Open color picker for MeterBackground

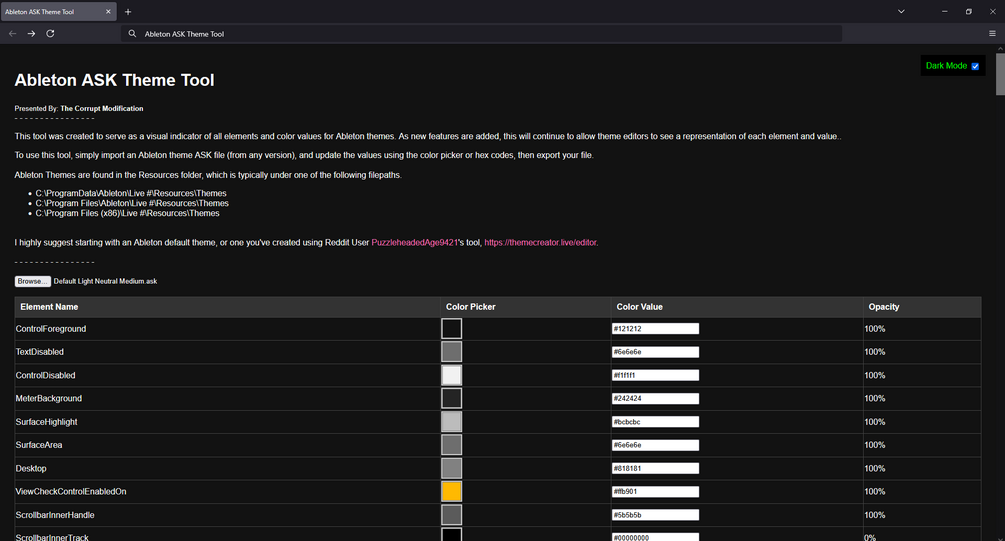(x=451, y=398)
